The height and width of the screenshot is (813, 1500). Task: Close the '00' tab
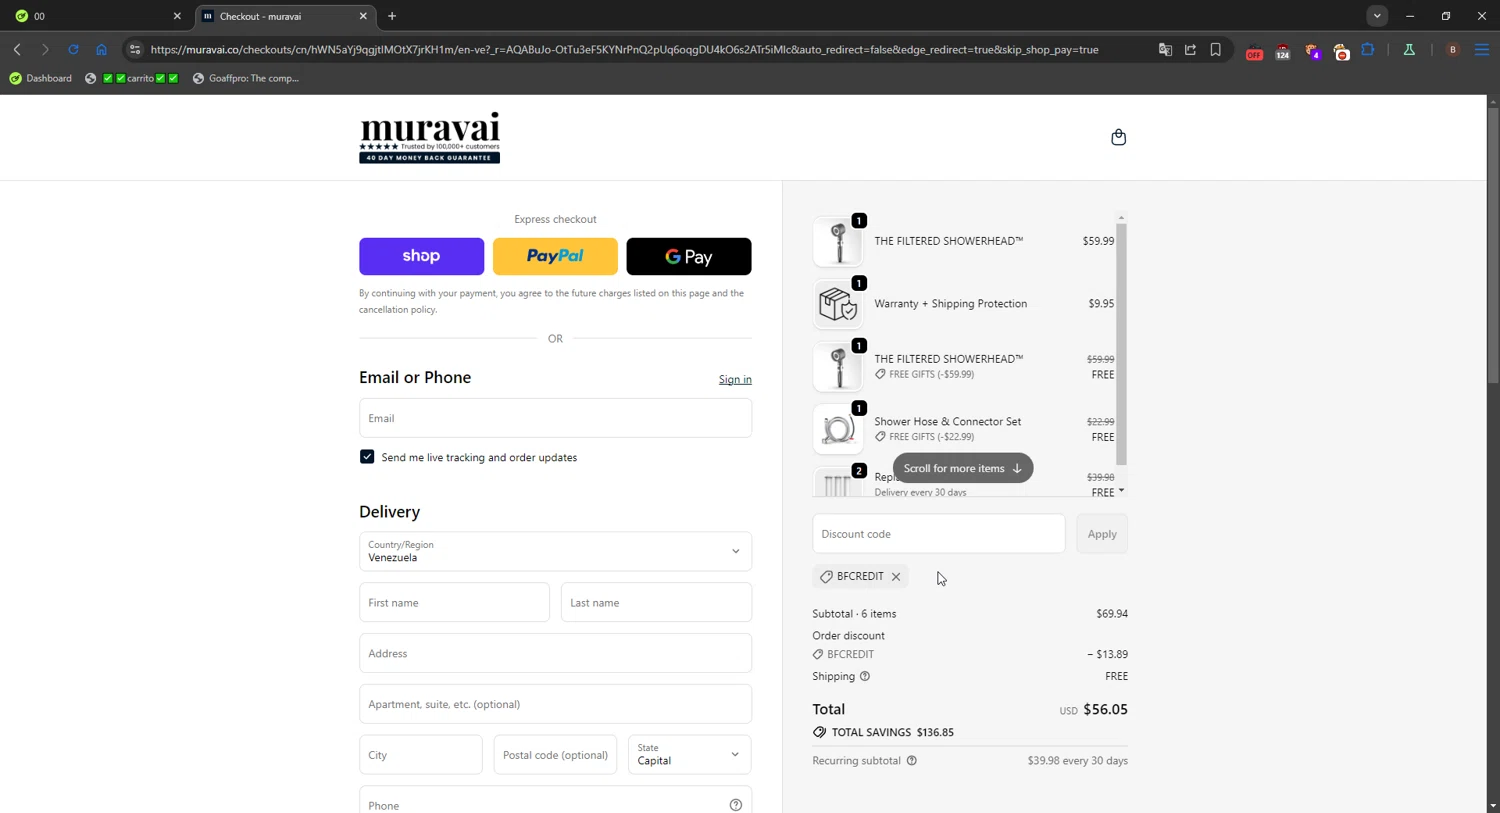pos(177,16)
